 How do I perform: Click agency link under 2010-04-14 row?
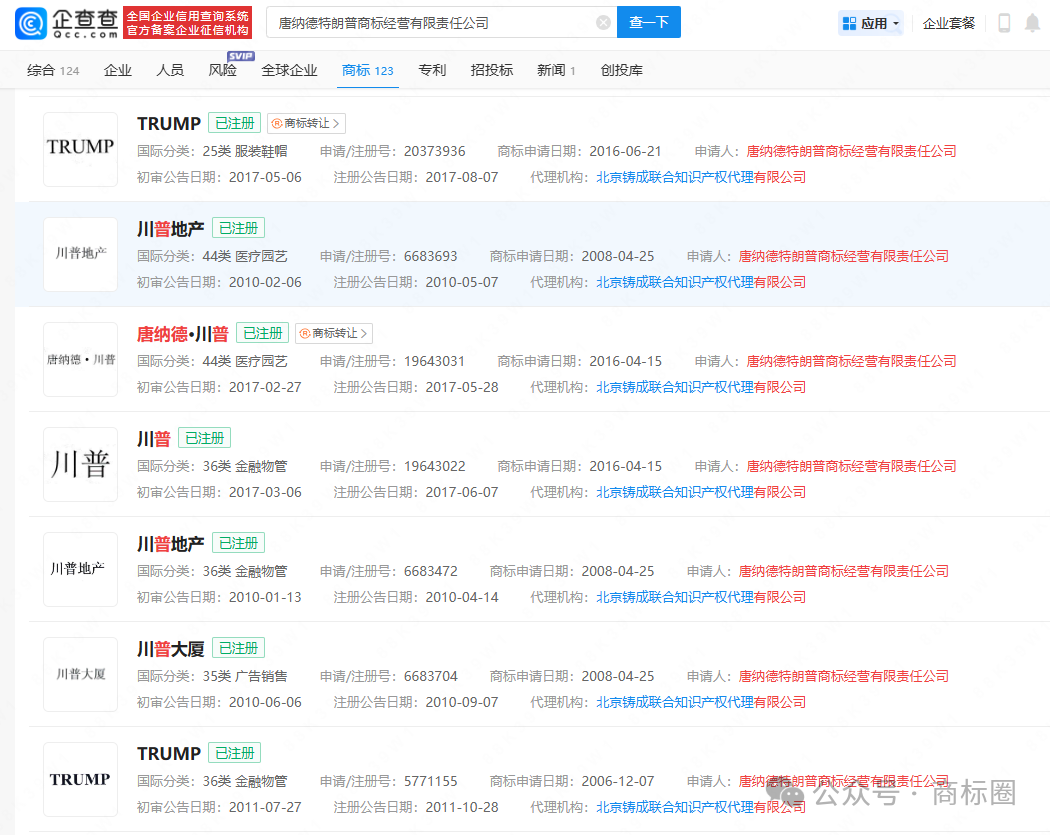pyautogui.click(x=701, y=598)
